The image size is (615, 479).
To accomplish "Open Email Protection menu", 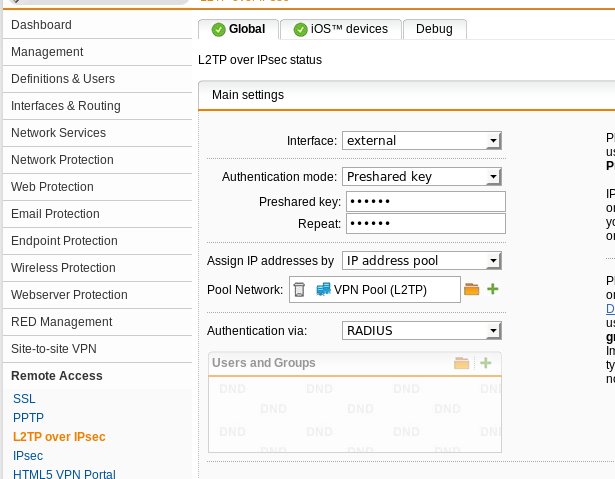I will coord(97,214).
